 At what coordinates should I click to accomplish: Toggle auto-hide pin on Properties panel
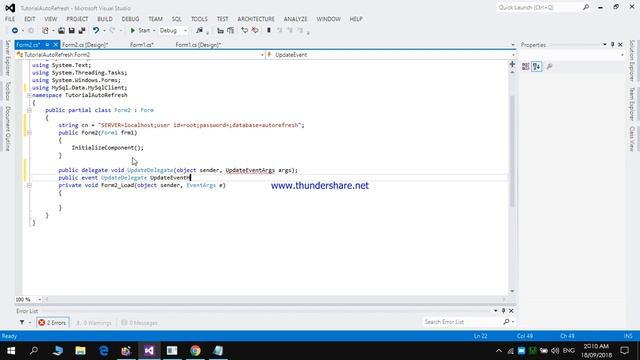click(x=612, y=44)
